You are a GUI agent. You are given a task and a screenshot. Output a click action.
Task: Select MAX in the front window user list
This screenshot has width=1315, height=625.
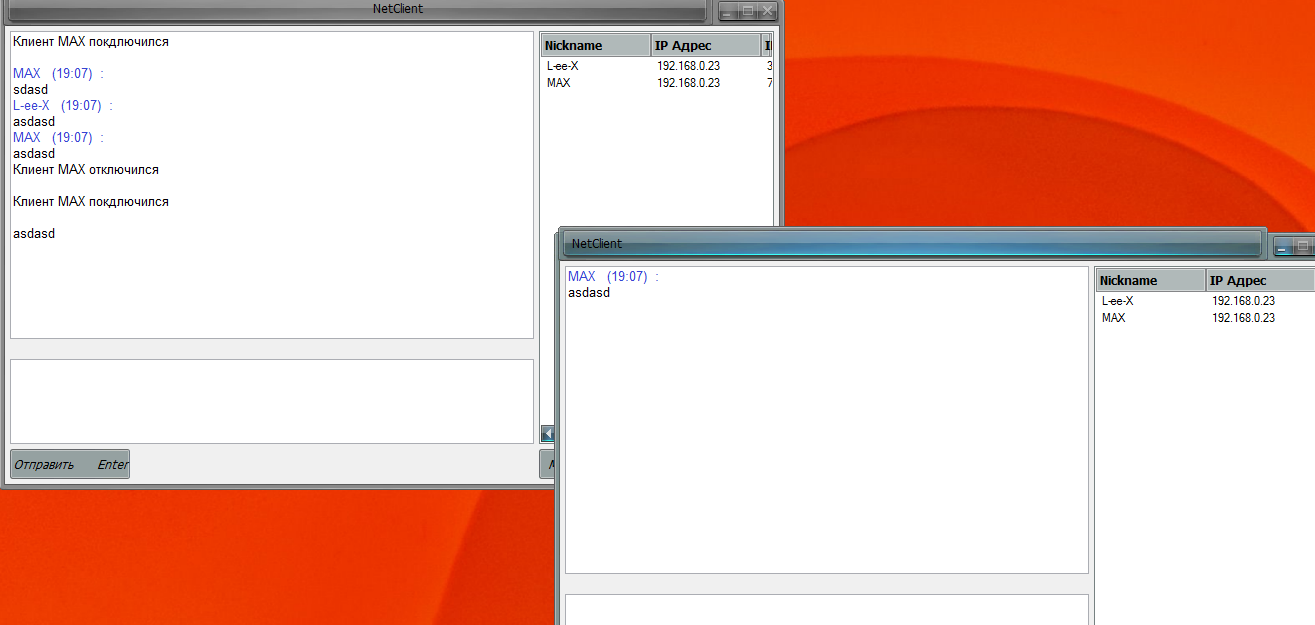(1114, 318)
